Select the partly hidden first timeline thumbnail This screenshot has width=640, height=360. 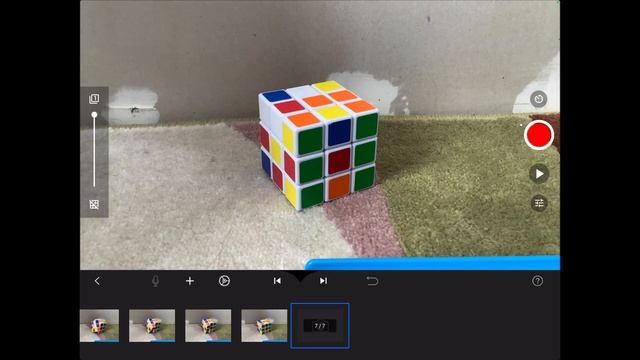point(100,325)
